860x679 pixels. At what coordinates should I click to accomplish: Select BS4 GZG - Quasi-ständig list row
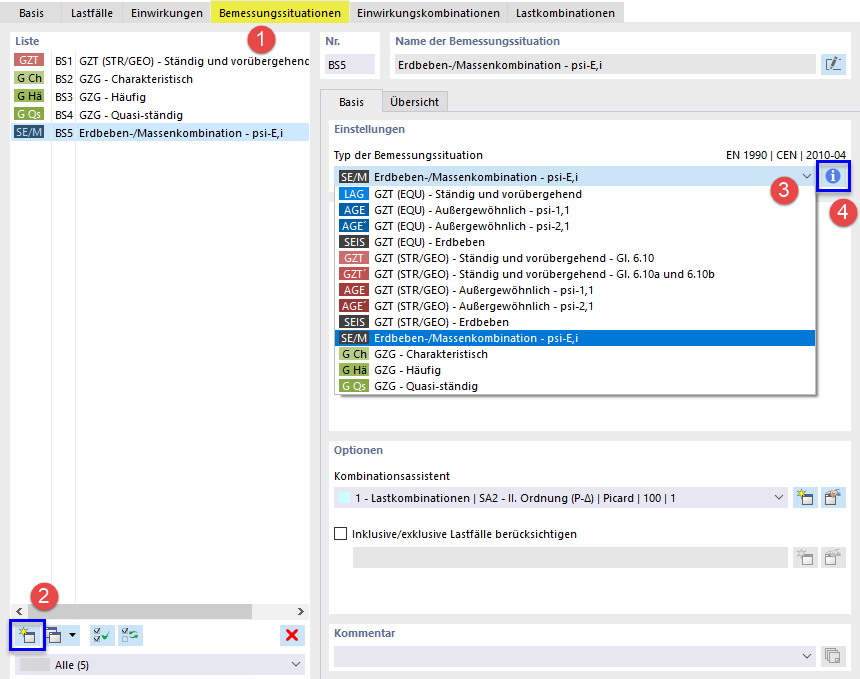click(160, 115)
